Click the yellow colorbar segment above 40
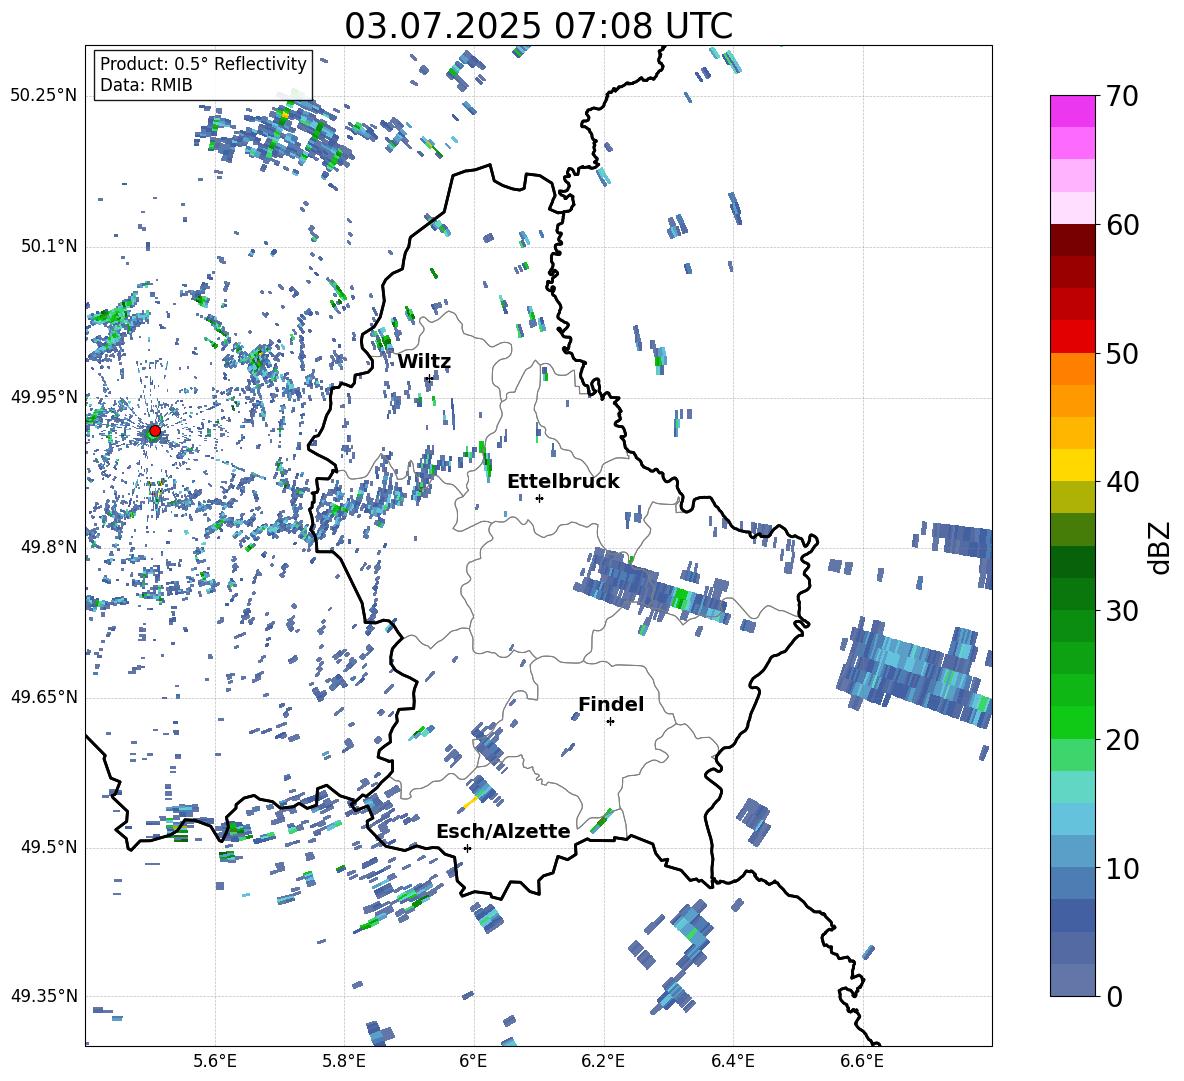This screenshot has width=1184, height=1081. point(1072,465)
